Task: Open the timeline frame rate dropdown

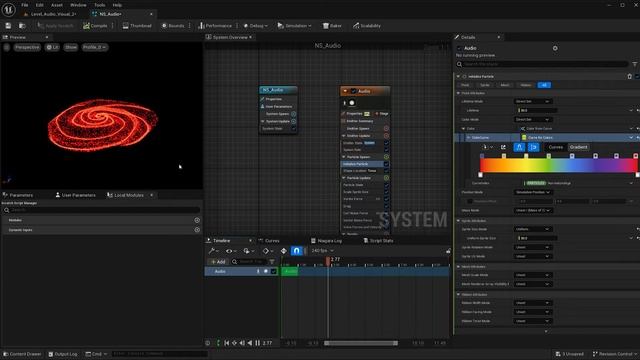Action: click(x=322, y=251)
